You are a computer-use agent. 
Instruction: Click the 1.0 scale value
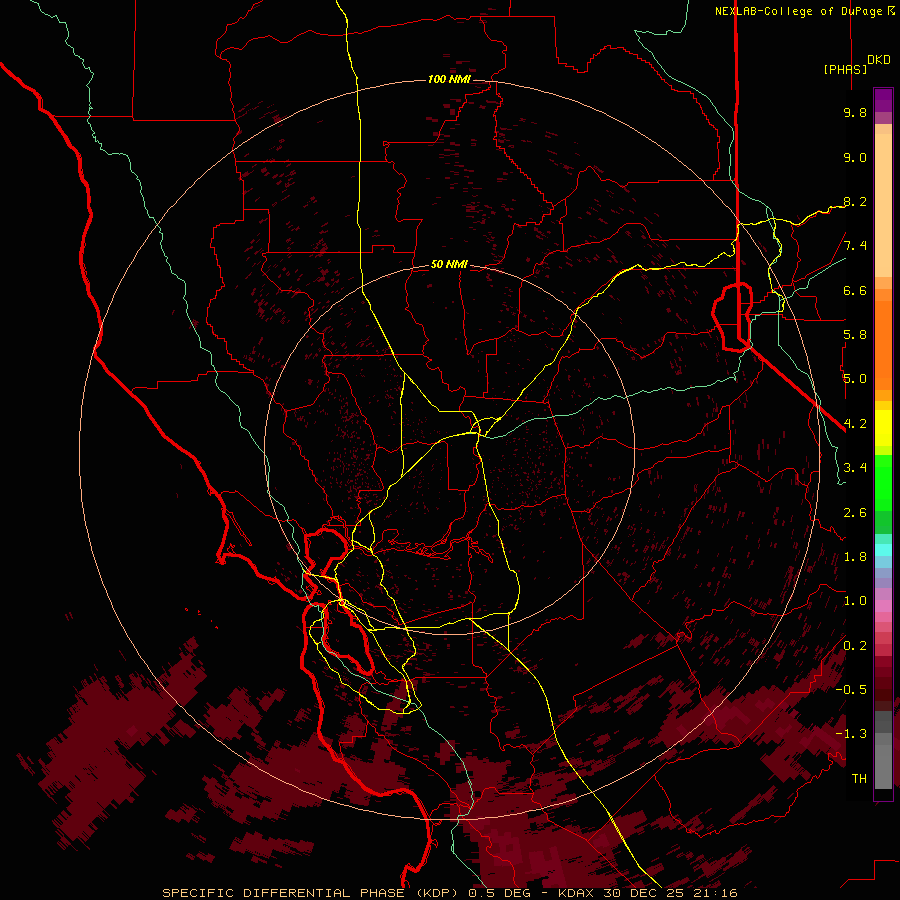pos(855,601)
